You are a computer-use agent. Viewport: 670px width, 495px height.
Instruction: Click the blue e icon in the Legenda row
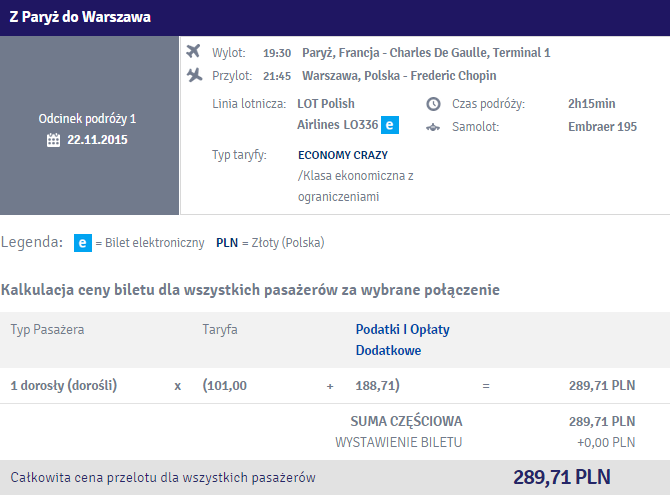click(x=83, y=243)
